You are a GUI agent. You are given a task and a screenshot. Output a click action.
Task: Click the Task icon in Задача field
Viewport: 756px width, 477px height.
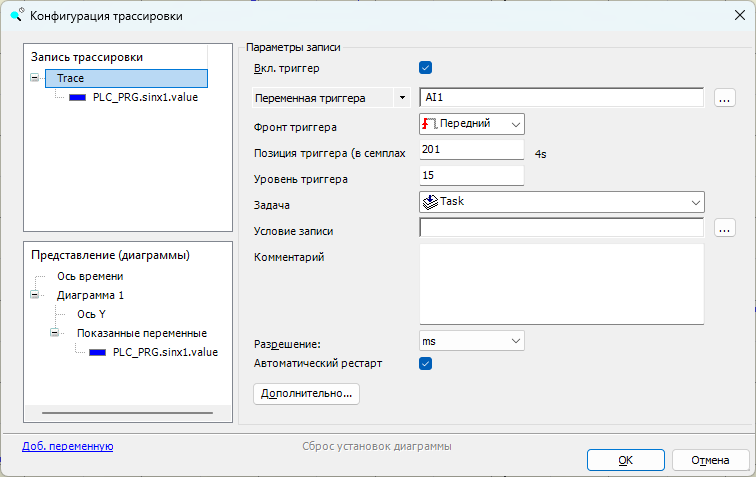430,202
